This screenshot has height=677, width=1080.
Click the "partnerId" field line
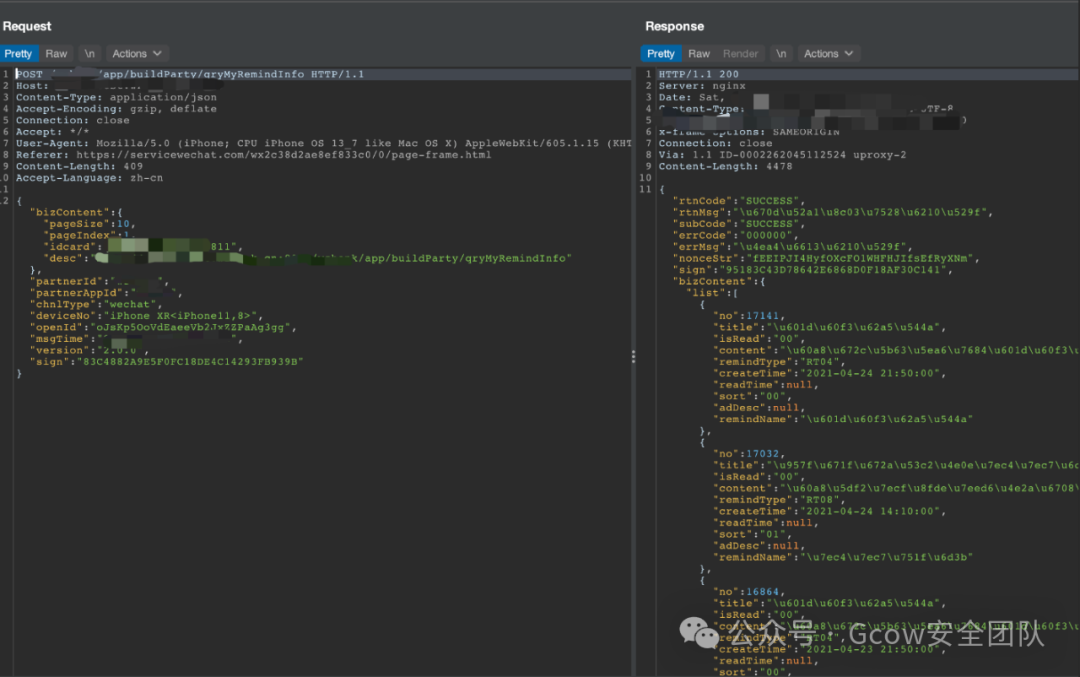pos(99,281)
